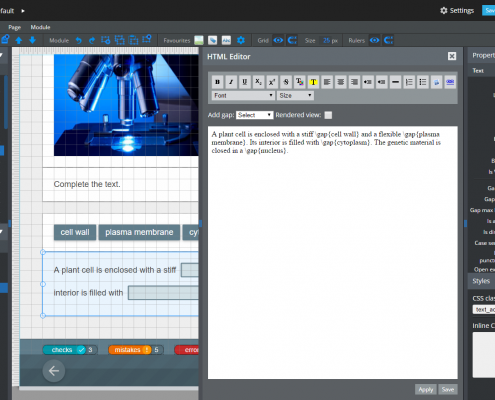Click the second indent icon

coord(381,82)
